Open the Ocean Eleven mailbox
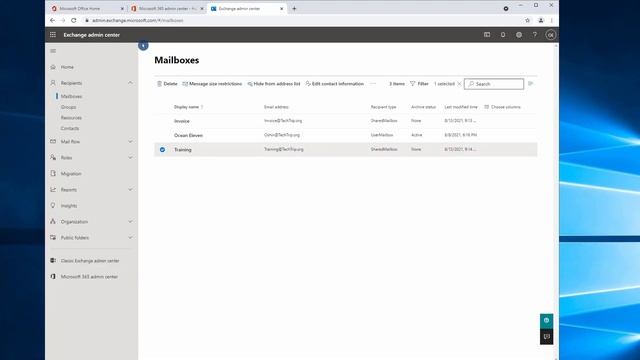Viewport: 640px width, 360px height. pyautogui.click(x=188, y=136)
